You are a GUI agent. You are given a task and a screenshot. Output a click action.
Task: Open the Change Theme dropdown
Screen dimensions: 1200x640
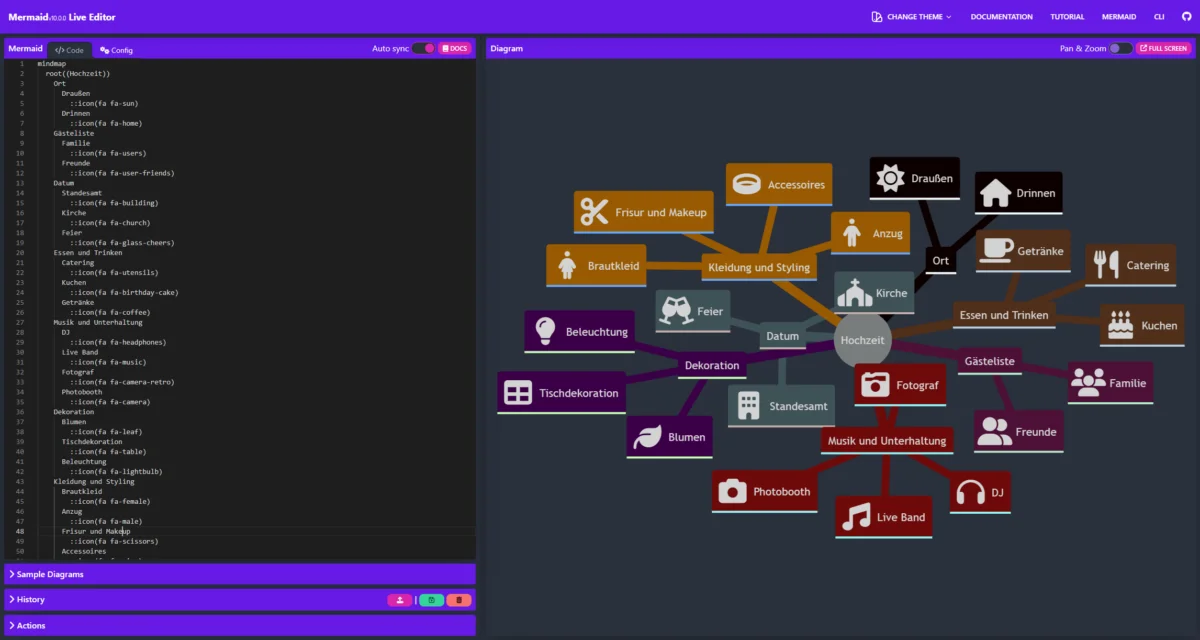point(911,17)
